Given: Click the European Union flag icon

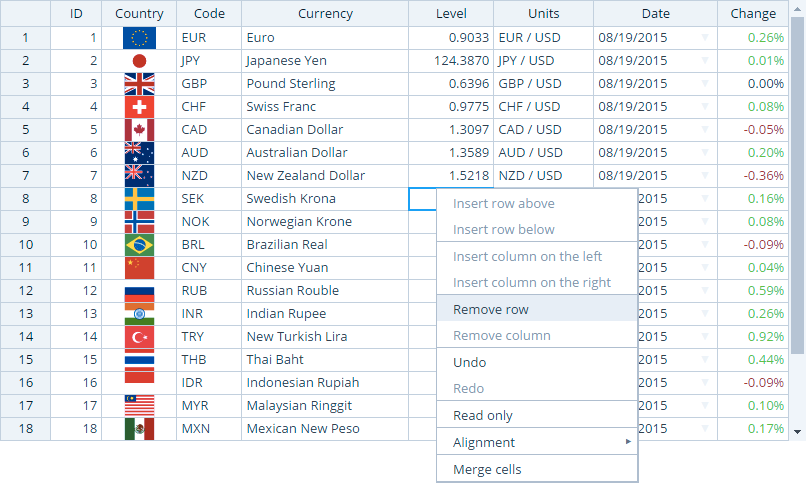Looking at the screenshot, I should pos(139,38).
